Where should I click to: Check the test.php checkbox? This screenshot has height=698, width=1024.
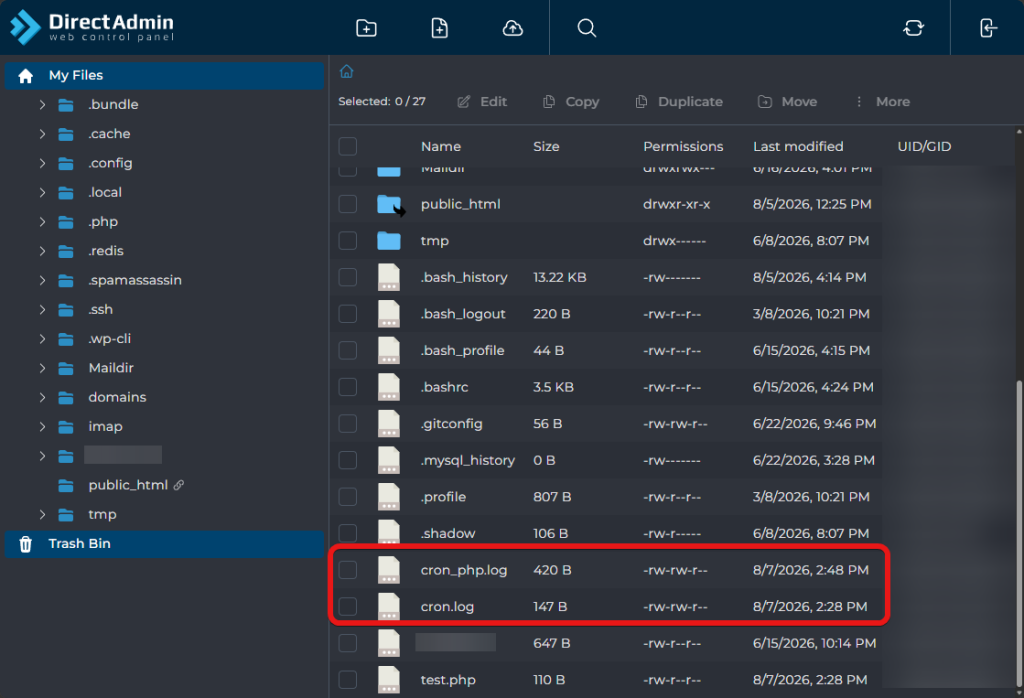[347, 679]
